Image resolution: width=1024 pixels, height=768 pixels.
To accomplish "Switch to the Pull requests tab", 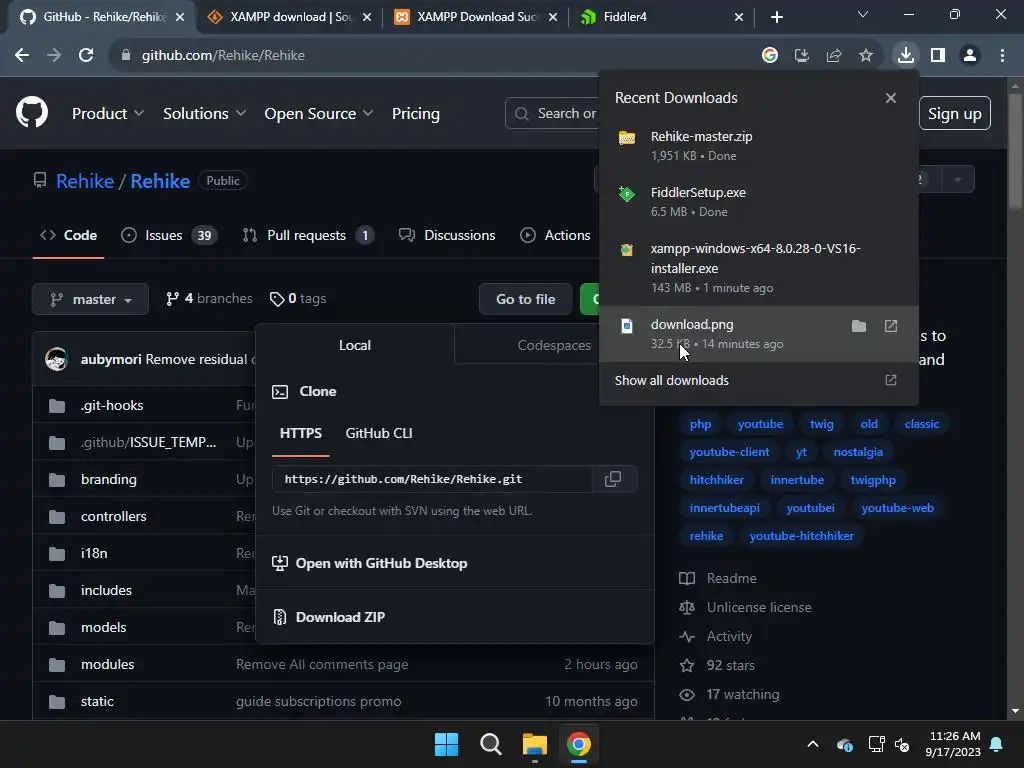I will click(x=308, y=235).
